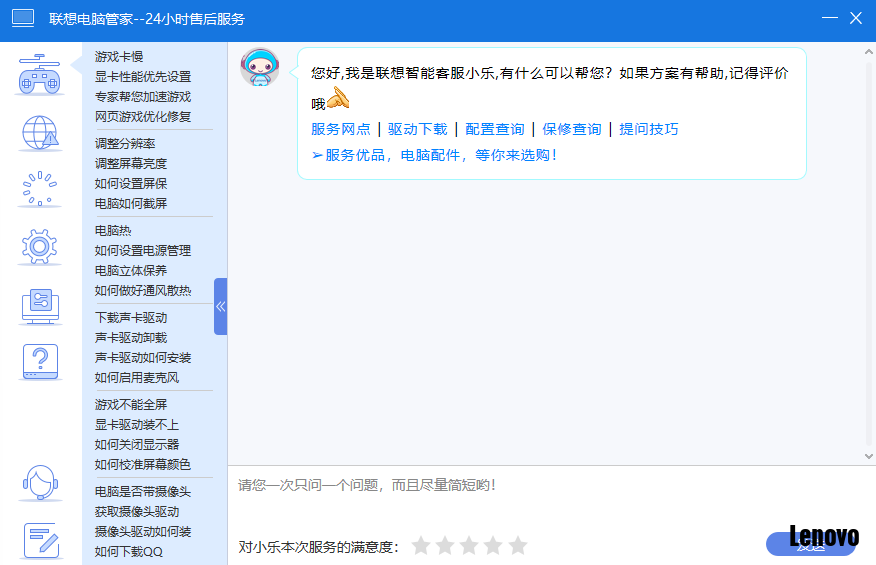Select the gear settings category icon
The image size is (876, 565).
point(40,246)
